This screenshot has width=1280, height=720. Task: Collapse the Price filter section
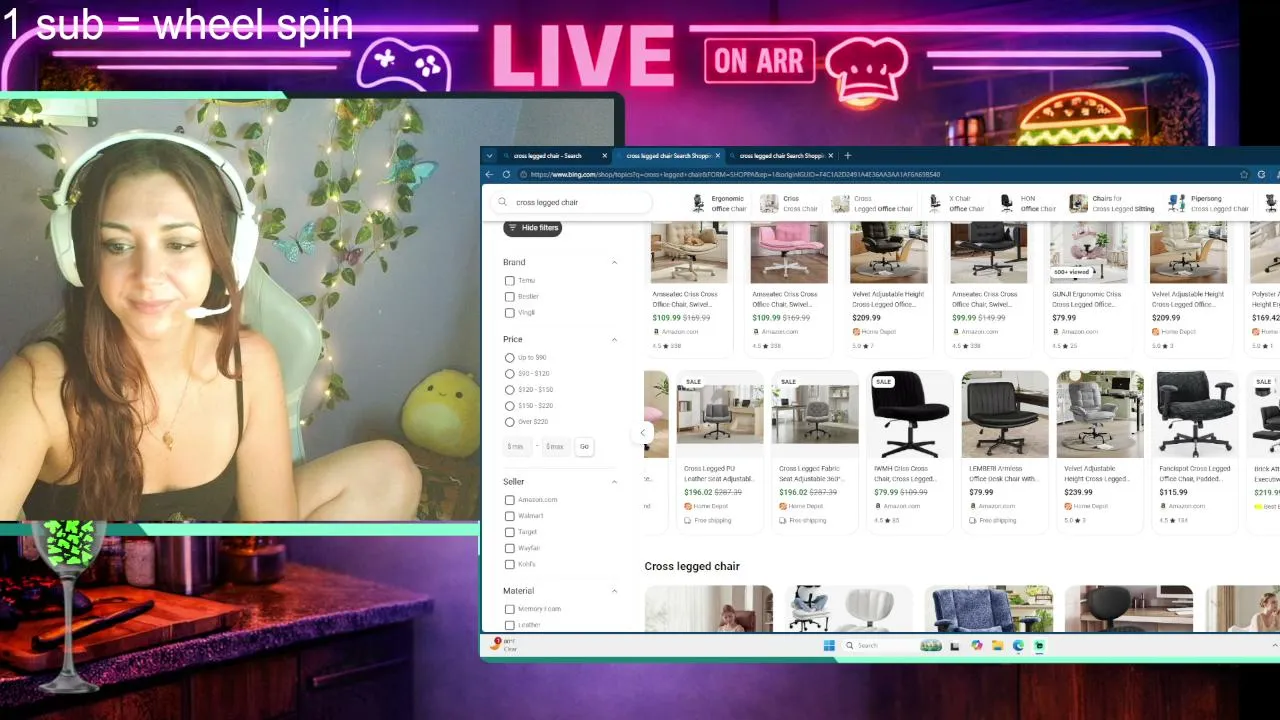(614, 340)
